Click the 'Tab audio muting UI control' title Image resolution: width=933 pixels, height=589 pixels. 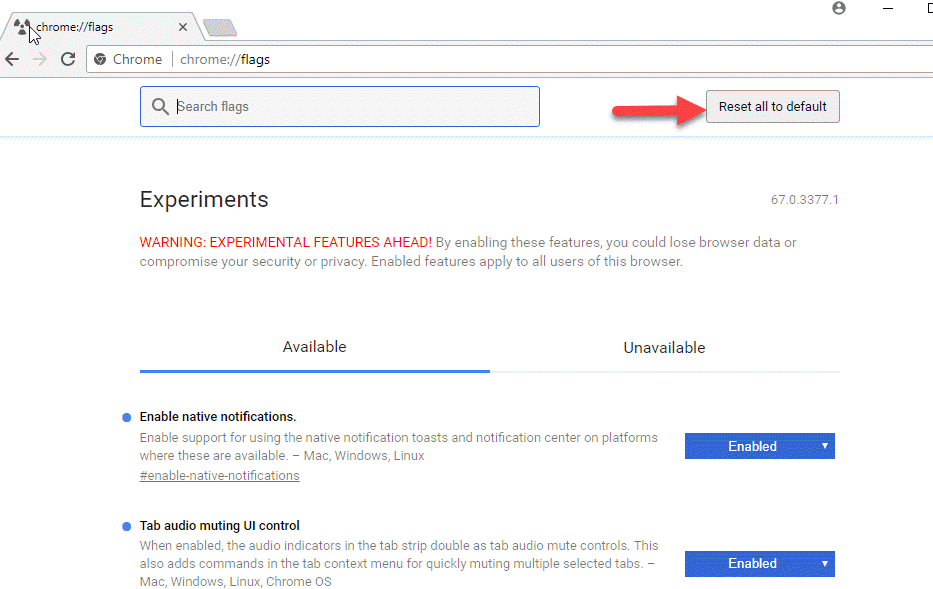tap(220, 526)
